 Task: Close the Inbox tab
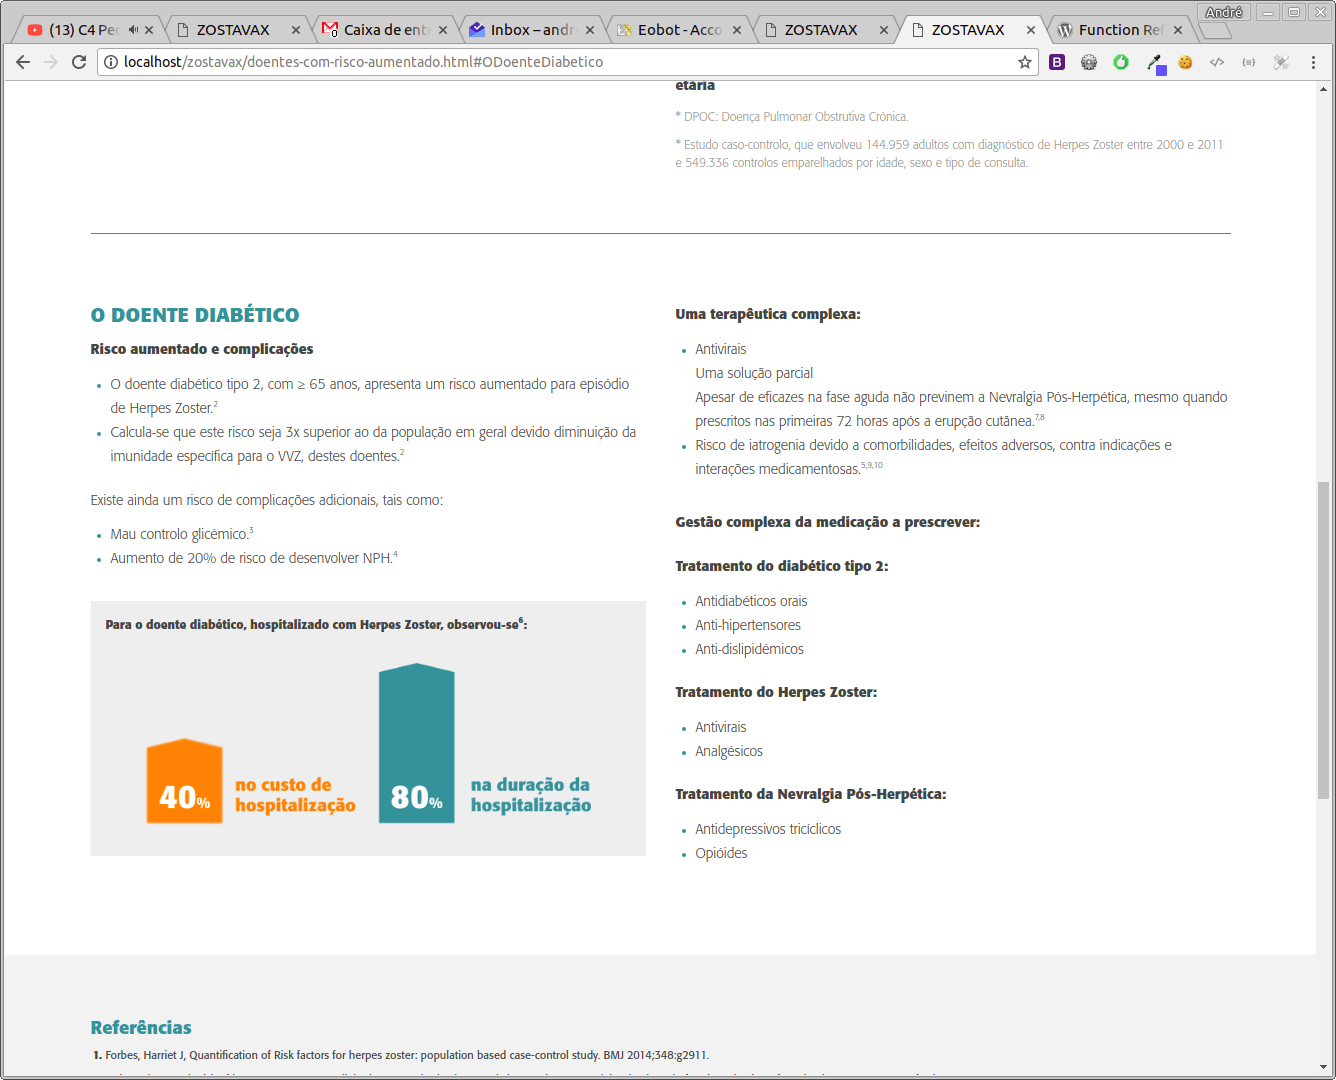tap(590, 30)
